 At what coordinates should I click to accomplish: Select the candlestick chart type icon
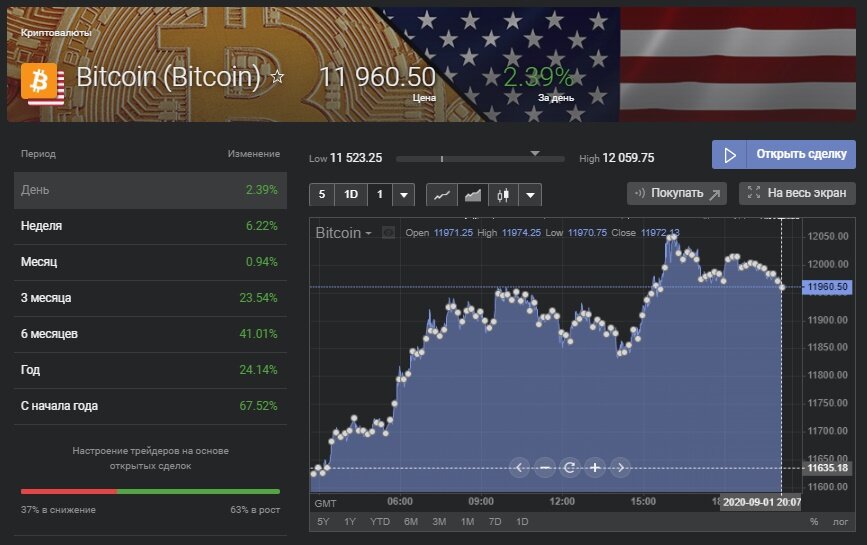coord(503,194)
